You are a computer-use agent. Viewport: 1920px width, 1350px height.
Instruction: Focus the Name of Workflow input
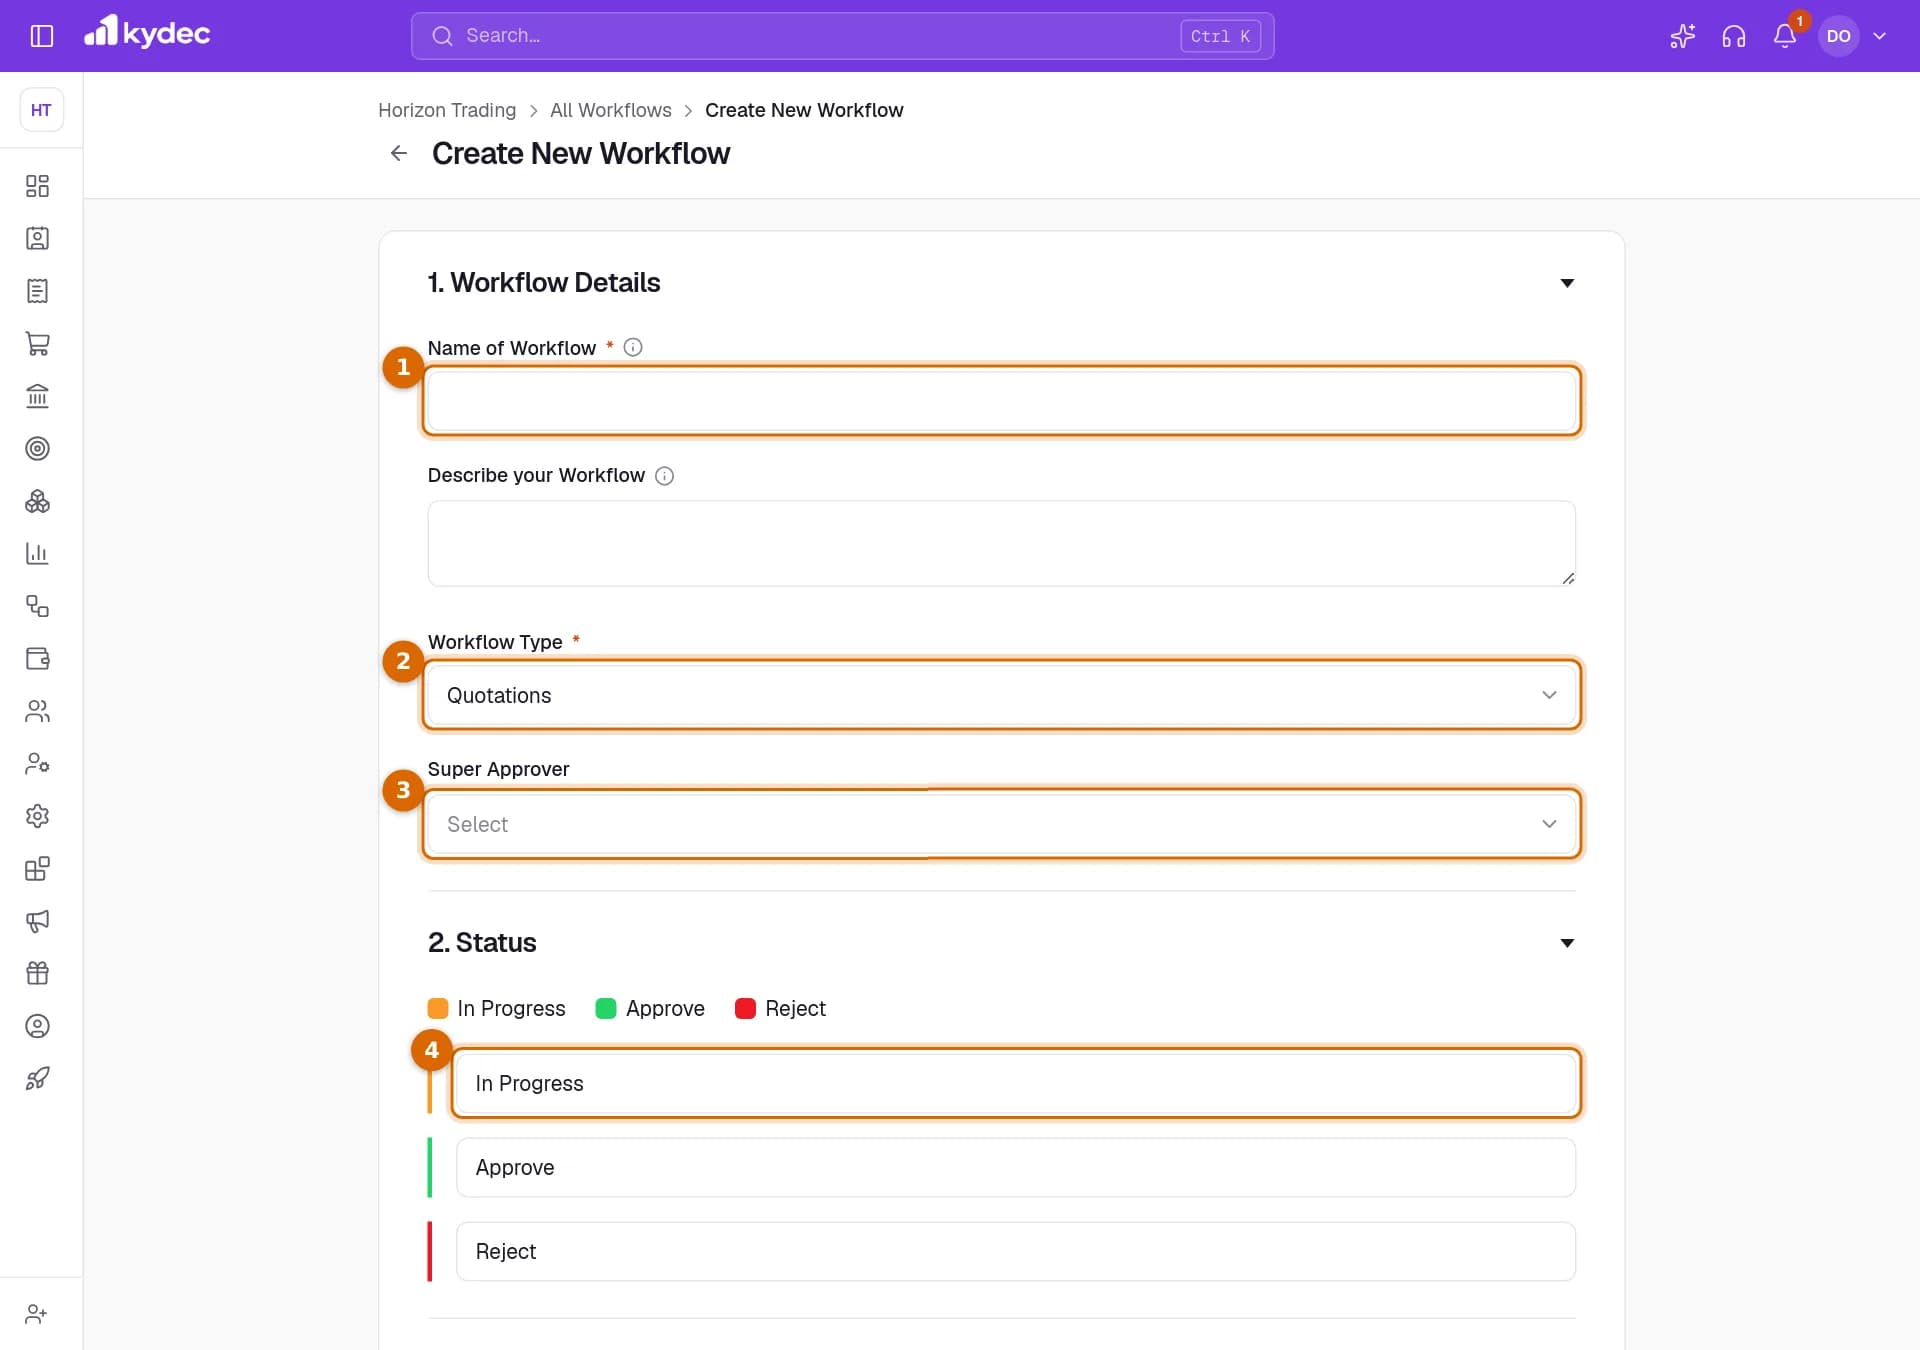click(1001, 400)
